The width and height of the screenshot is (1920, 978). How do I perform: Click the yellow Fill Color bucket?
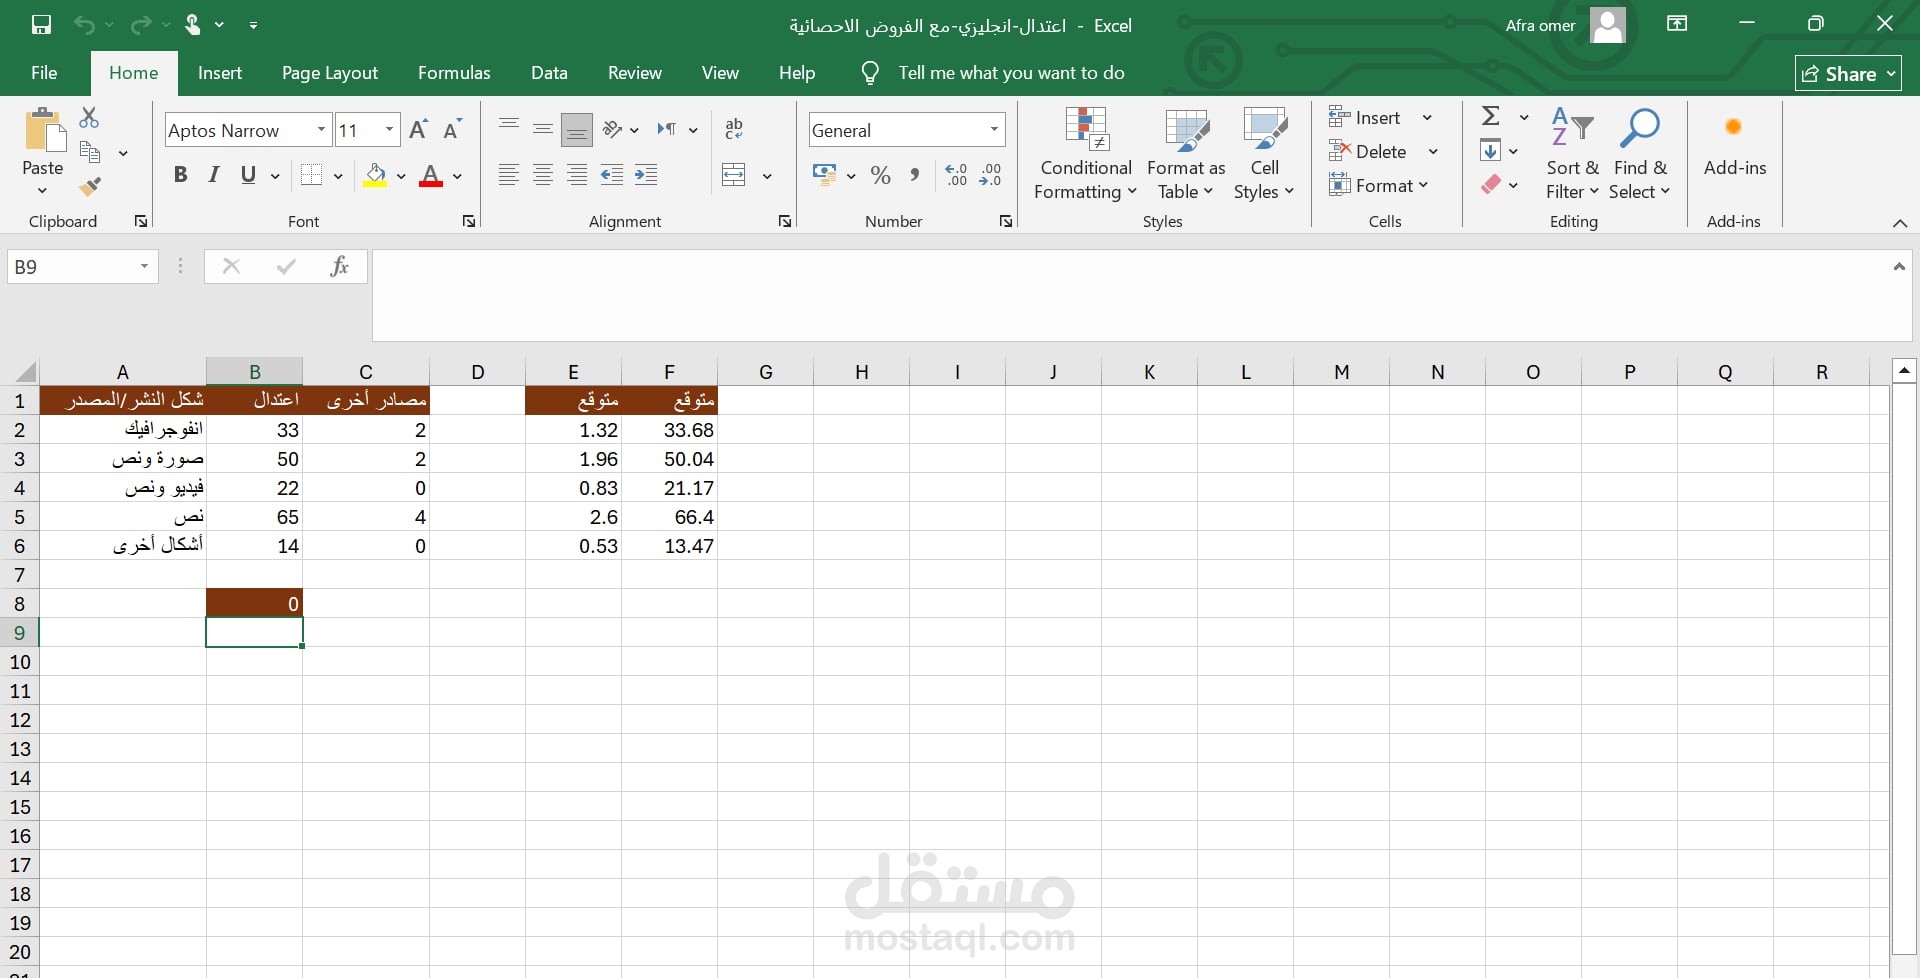click(376, 175)
